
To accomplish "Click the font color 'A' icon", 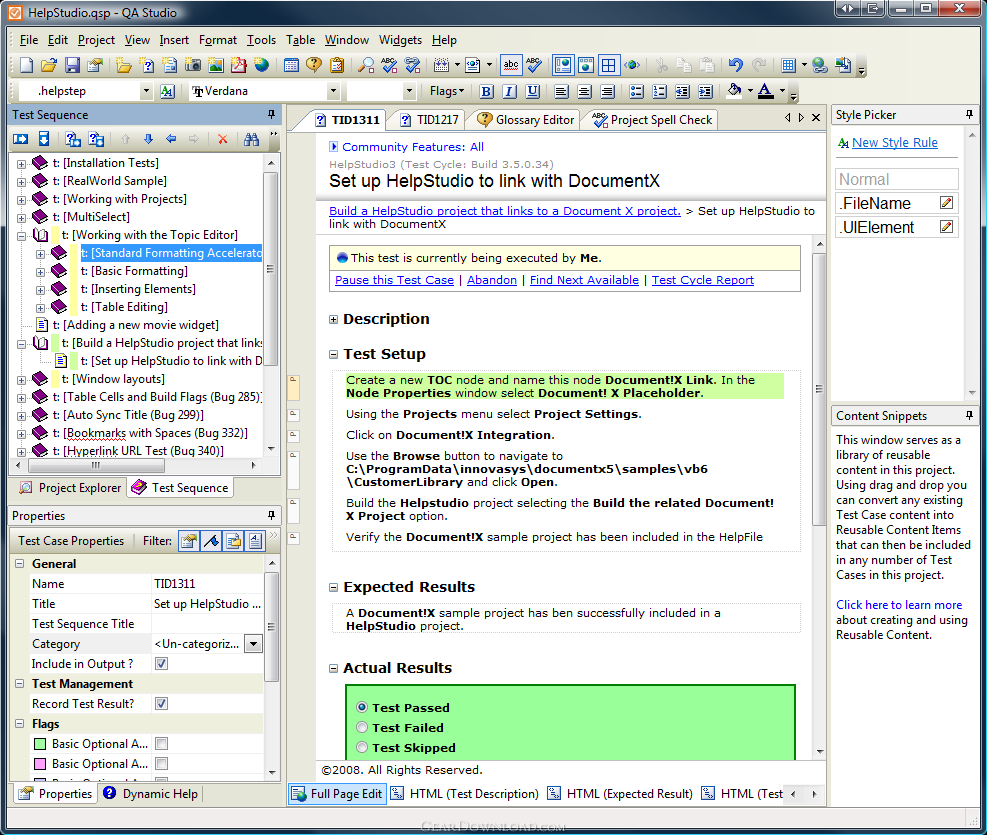I will point(765,91).
